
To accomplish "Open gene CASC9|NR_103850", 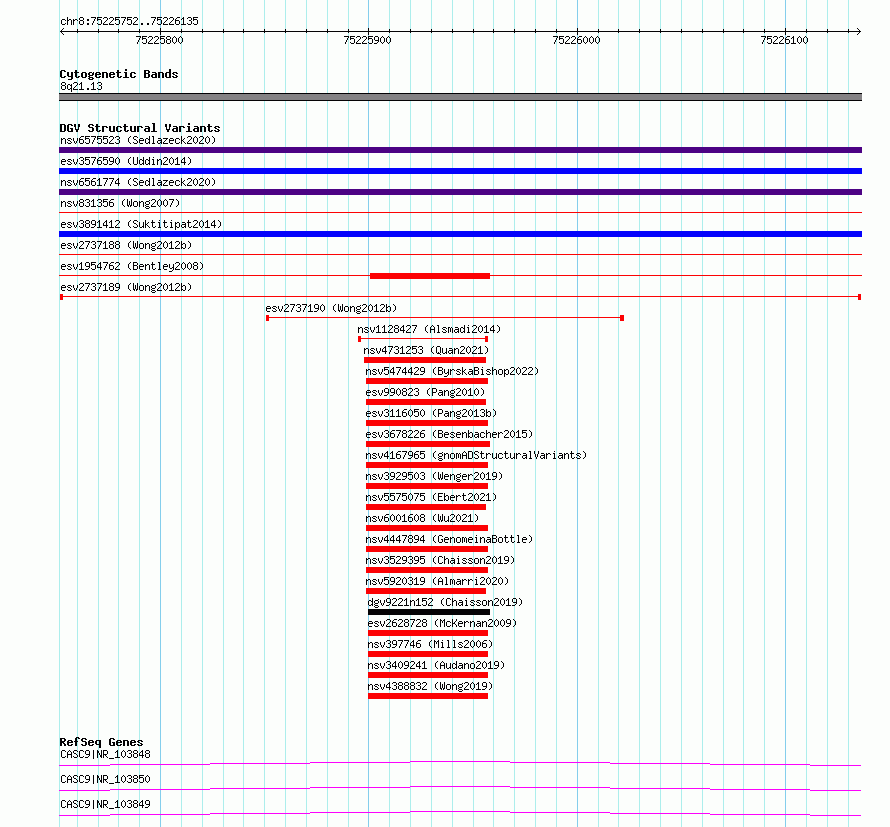I will pos(105,779).
